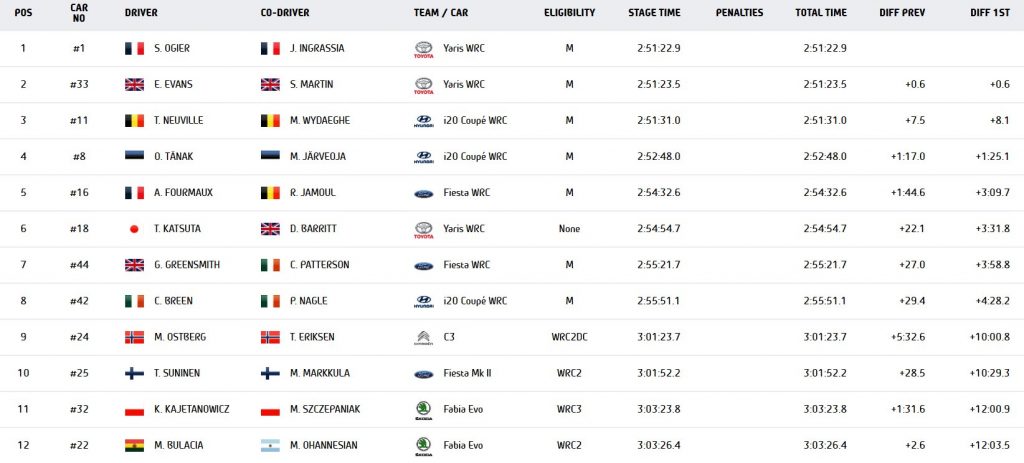Viewport: 1024px width, 463px height.
Task: Click the Argentine flag next to M. Ohannesian
Action: 270,445
